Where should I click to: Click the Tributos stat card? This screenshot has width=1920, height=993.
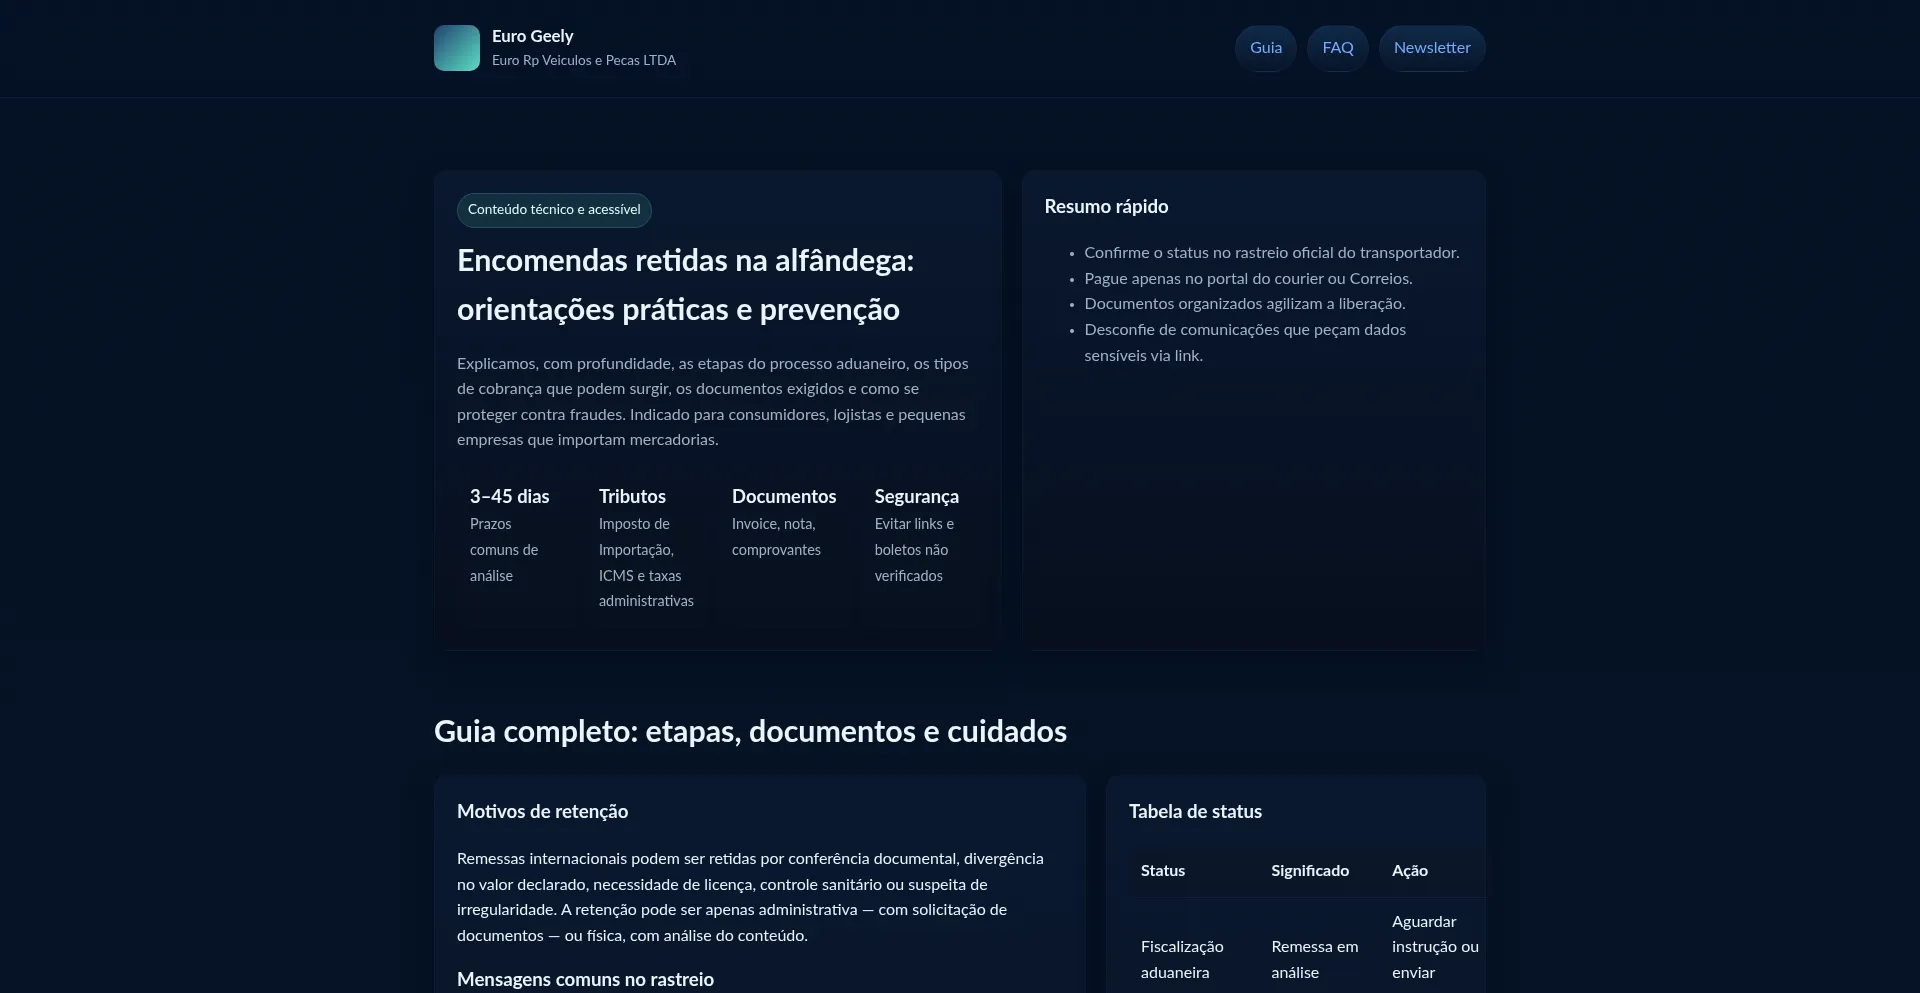pyautogui.click(x=645, y=547)
